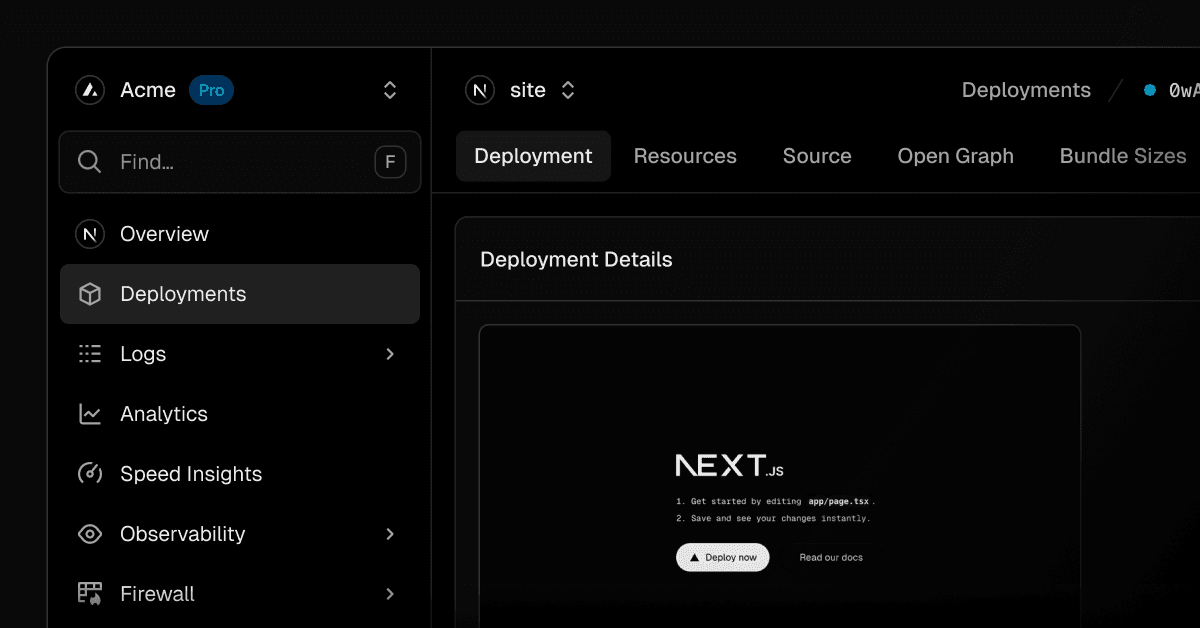Open the Open Graph tab
This screenshot has width=1200, height=628.
click(955, 156)
